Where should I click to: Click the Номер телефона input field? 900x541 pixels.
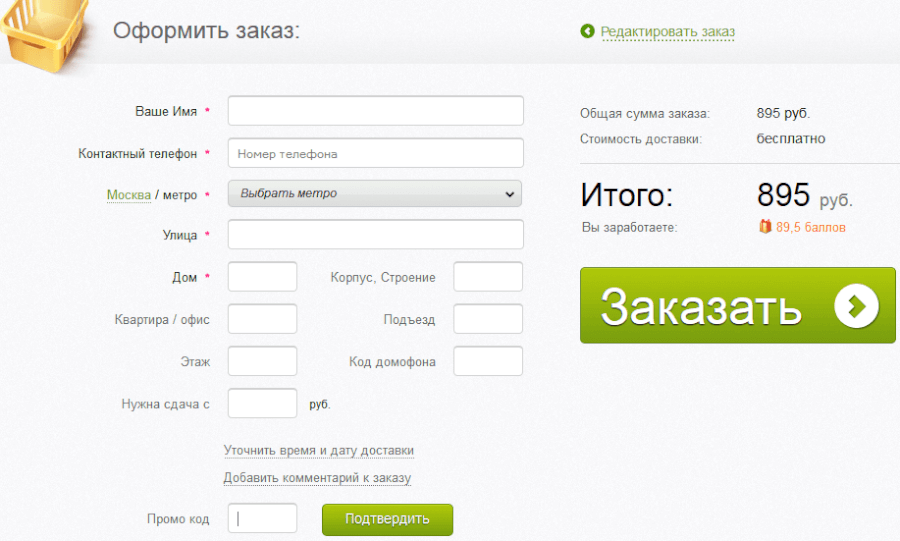point(375,153)
